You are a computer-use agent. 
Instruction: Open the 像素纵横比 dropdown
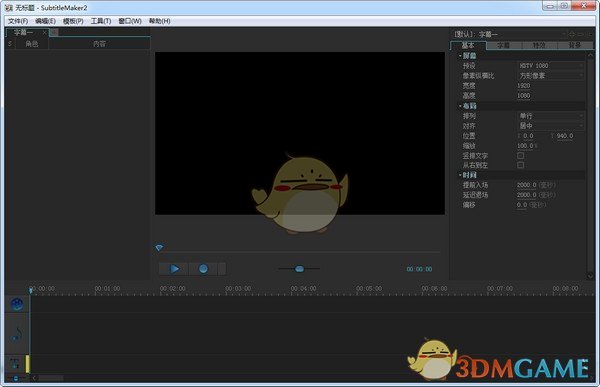coord(551,76)
